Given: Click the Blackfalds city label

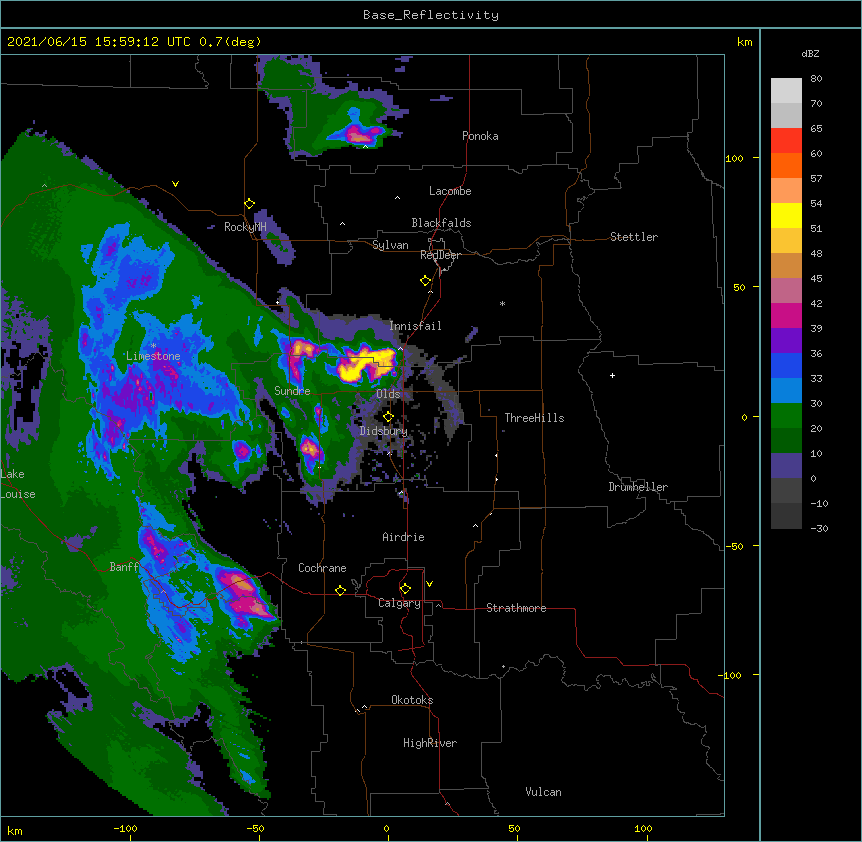Looking at the screenshot, I should [441, 223].
